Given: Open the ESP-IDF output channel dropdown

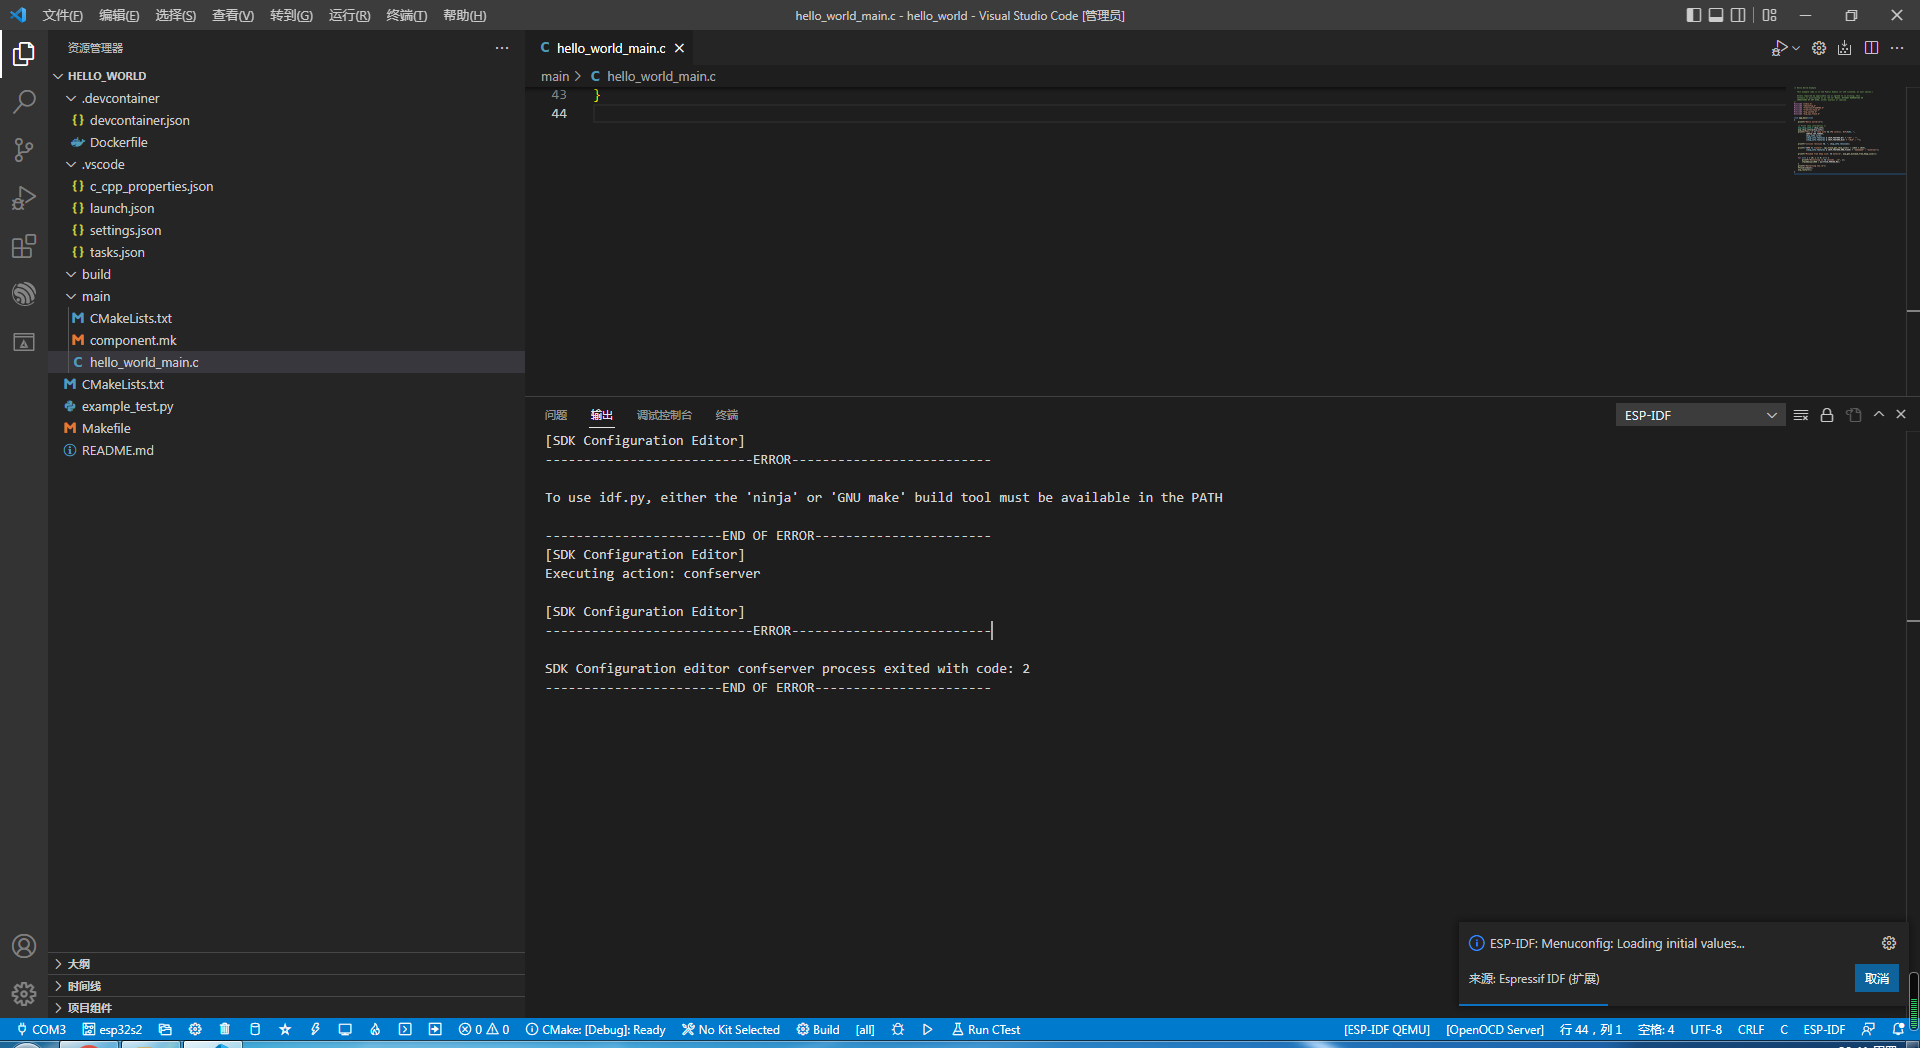Looking at the screenshot, I should [x=1700, y=415].
